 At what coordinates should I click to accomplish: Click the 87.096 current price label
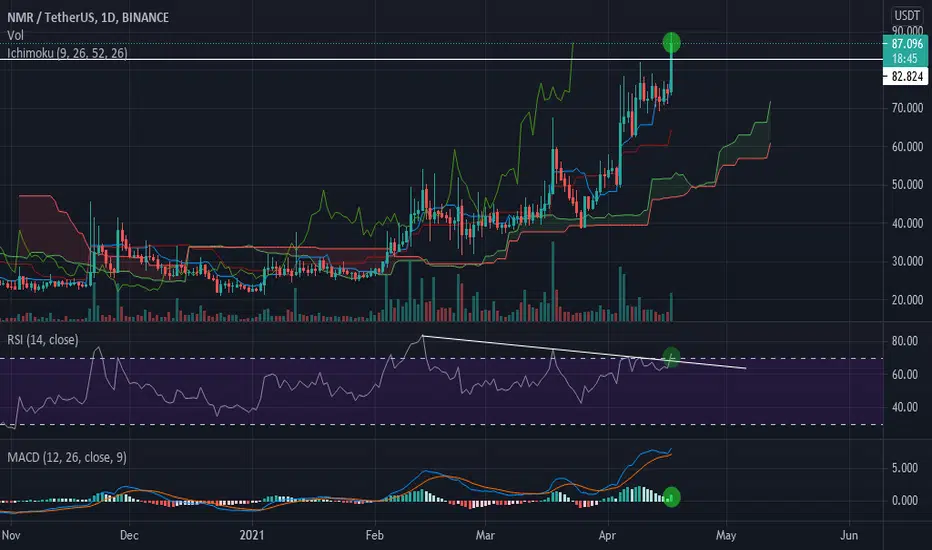pyautogui.click(x=906, y=43)
